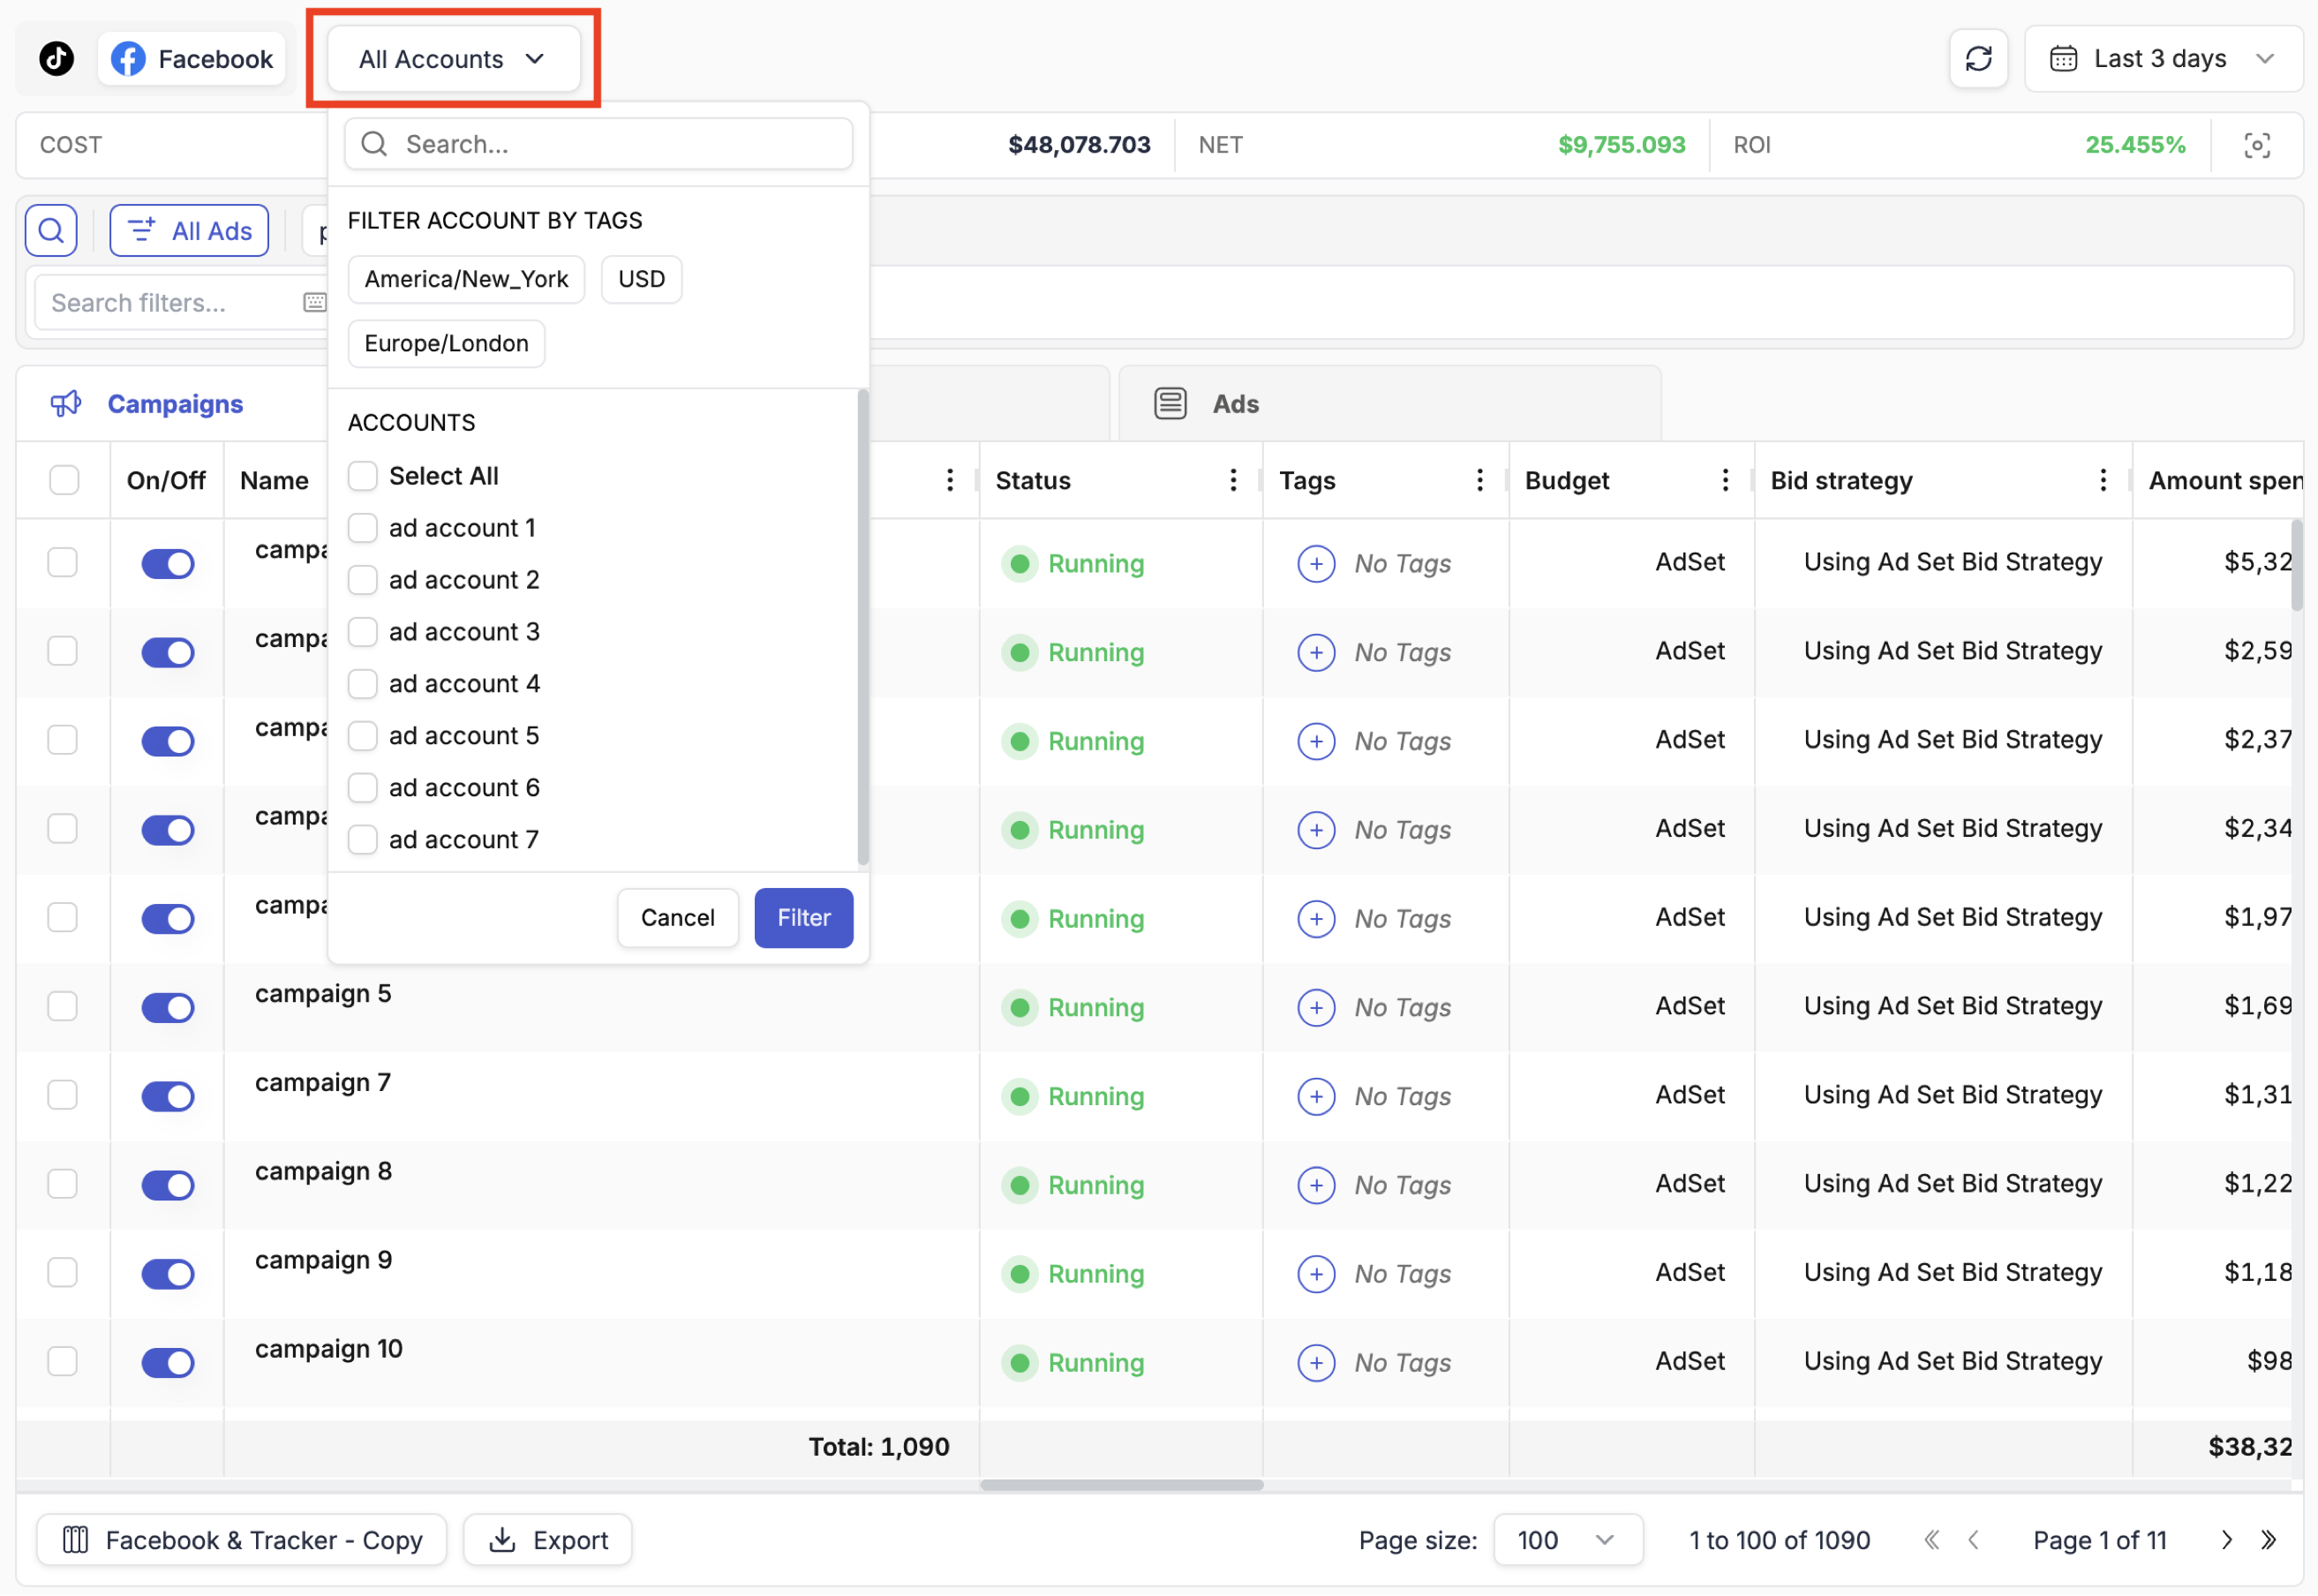Open the Status column menu dots
The height and width of the screenshot is (1596, 2318).
point(1232,481)
